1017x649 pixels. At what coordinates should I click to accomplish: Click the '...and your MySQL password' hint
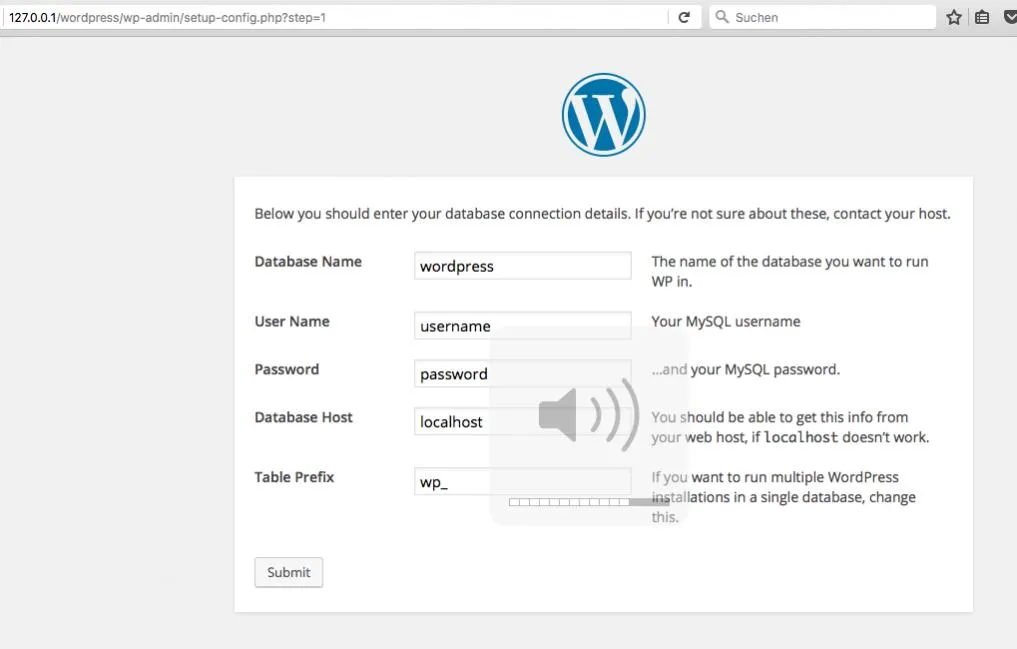pos(746,370)
